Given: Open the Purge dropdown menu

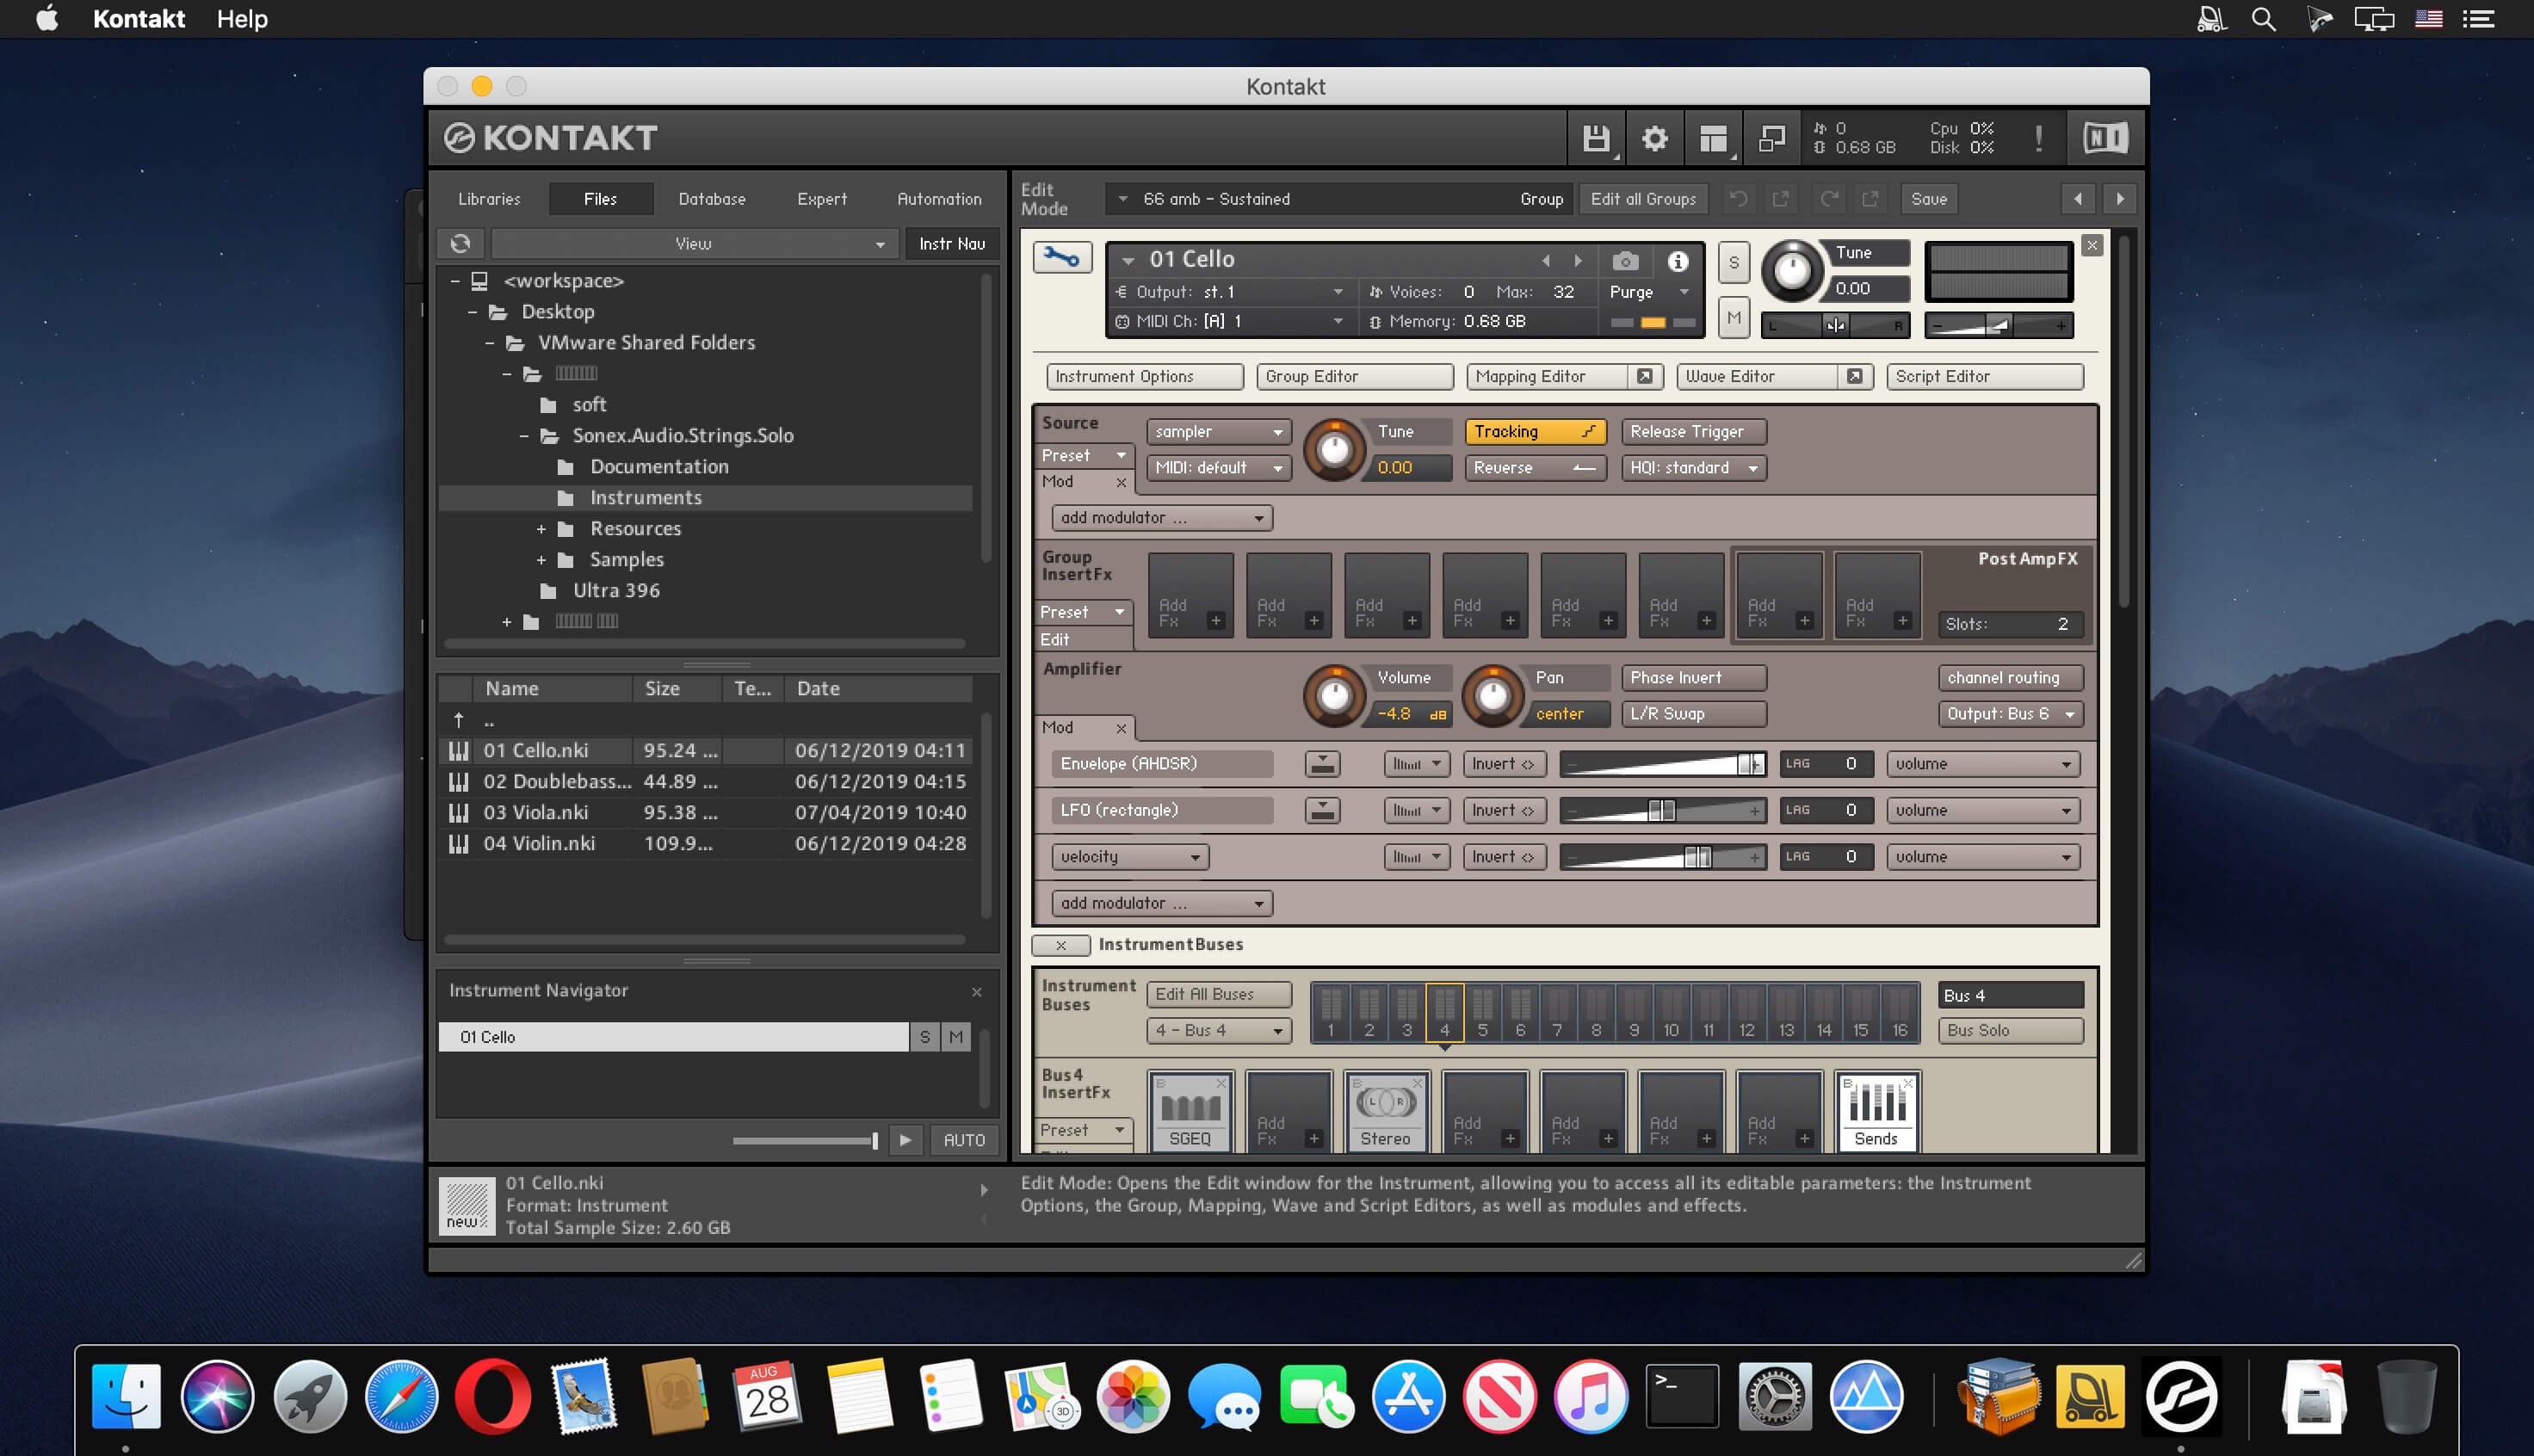Looking at the screenshot, I should (x=1650, y=292).
